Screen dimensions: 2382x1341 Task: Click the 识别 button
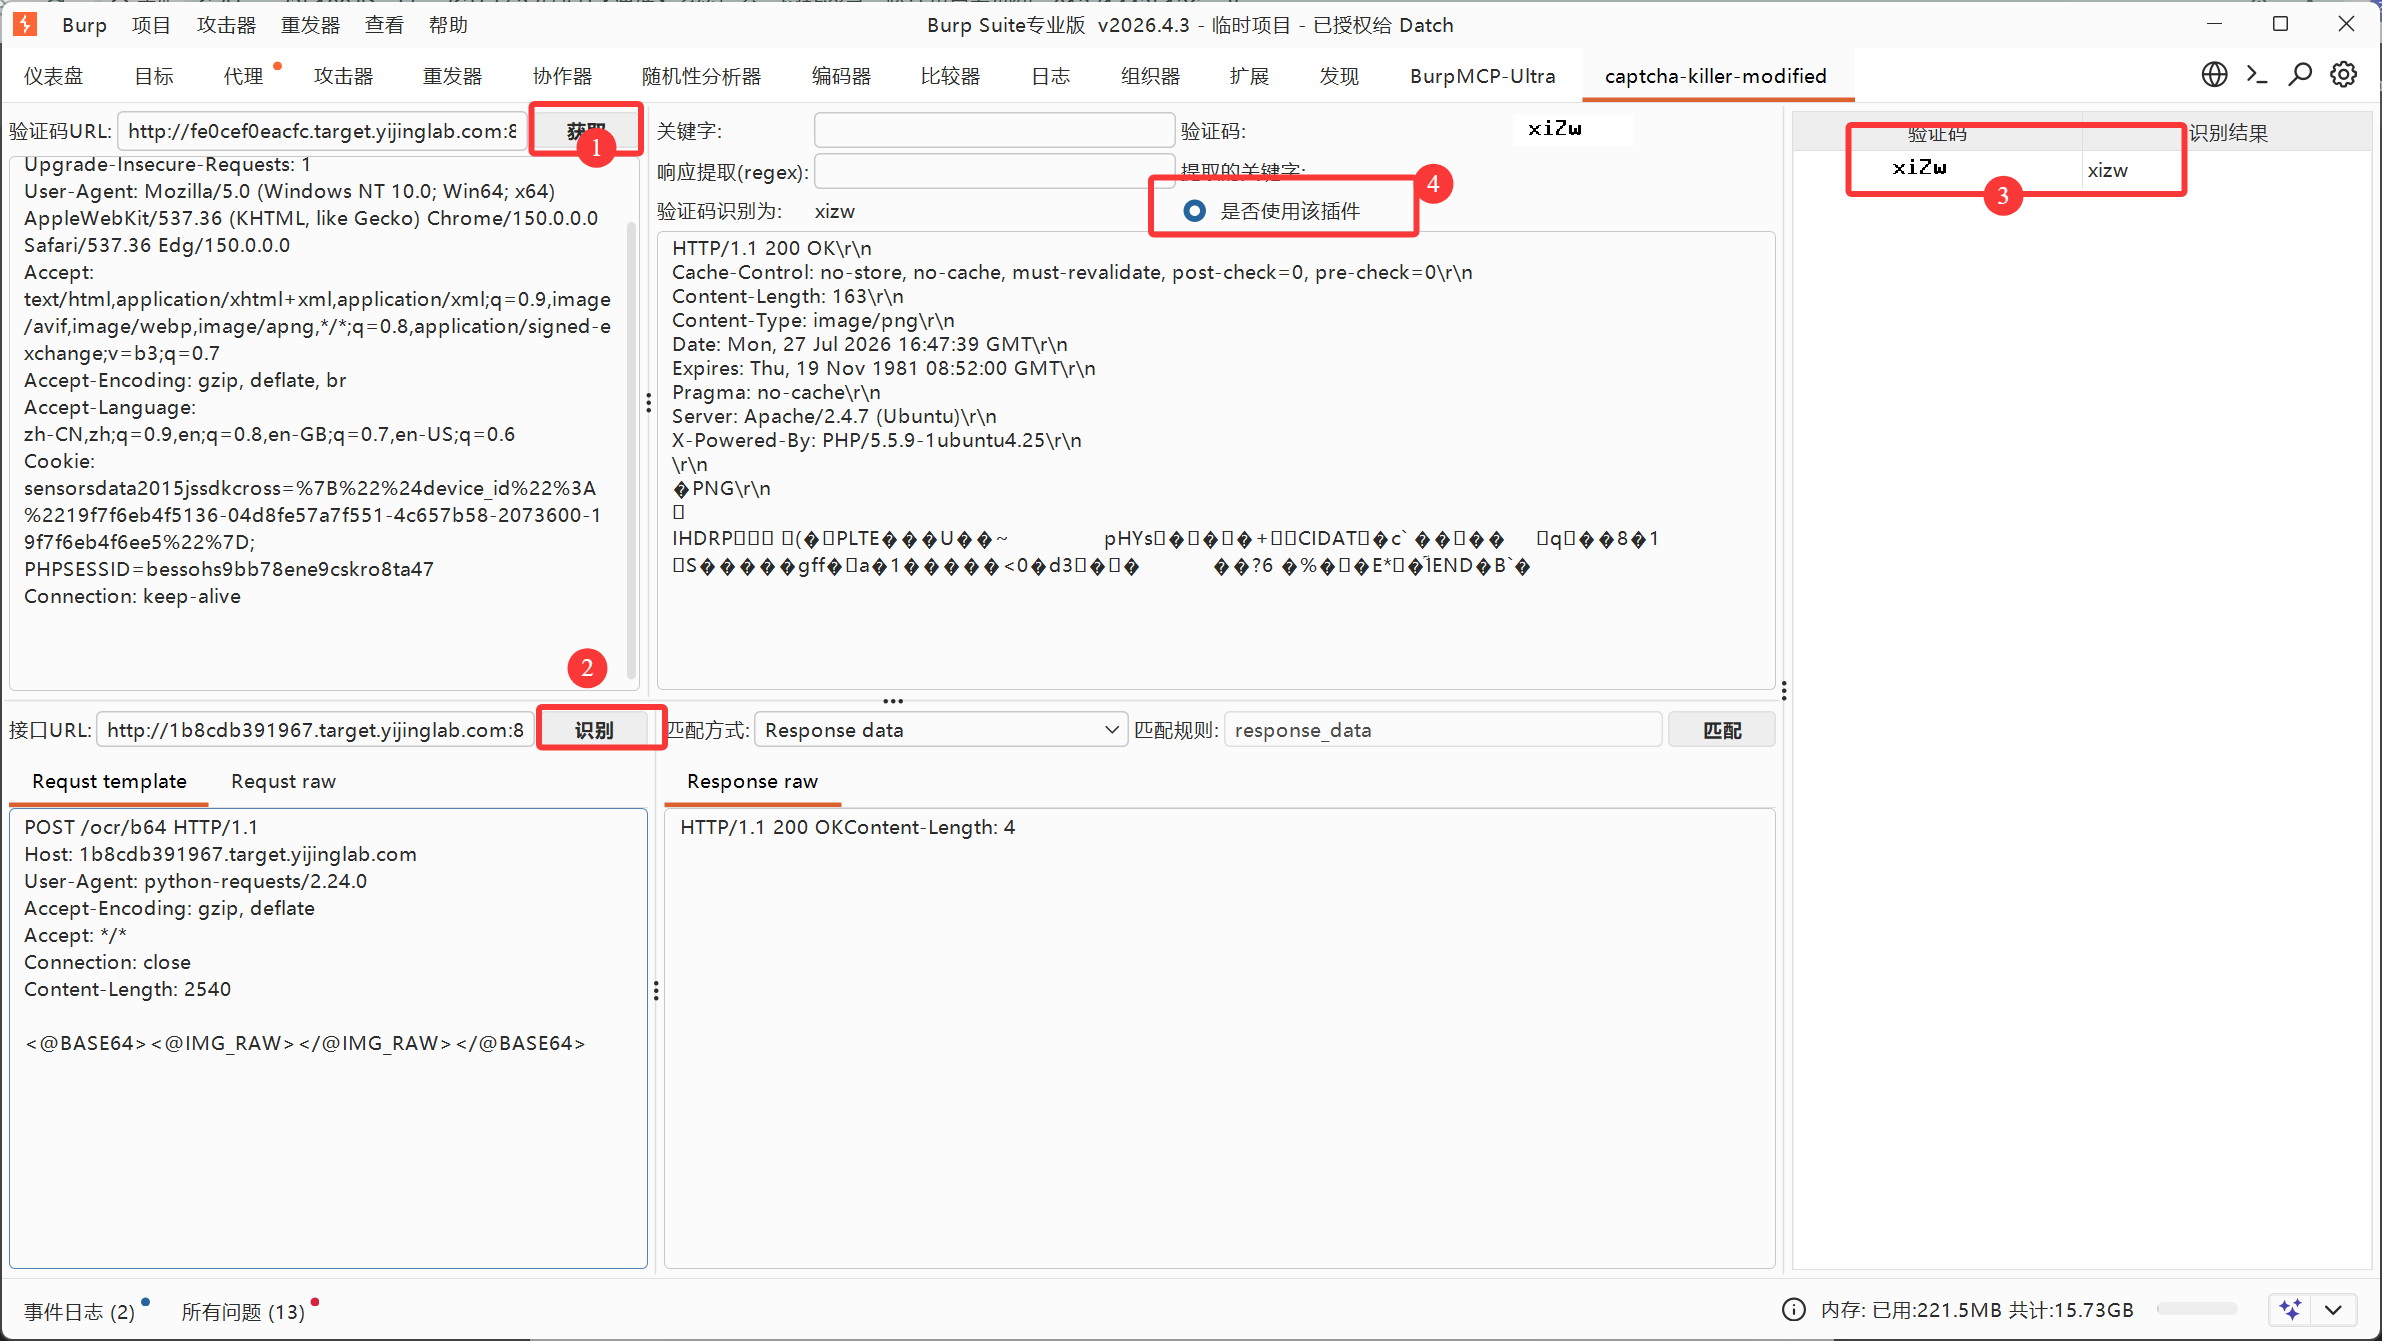(x=594, y=730)
